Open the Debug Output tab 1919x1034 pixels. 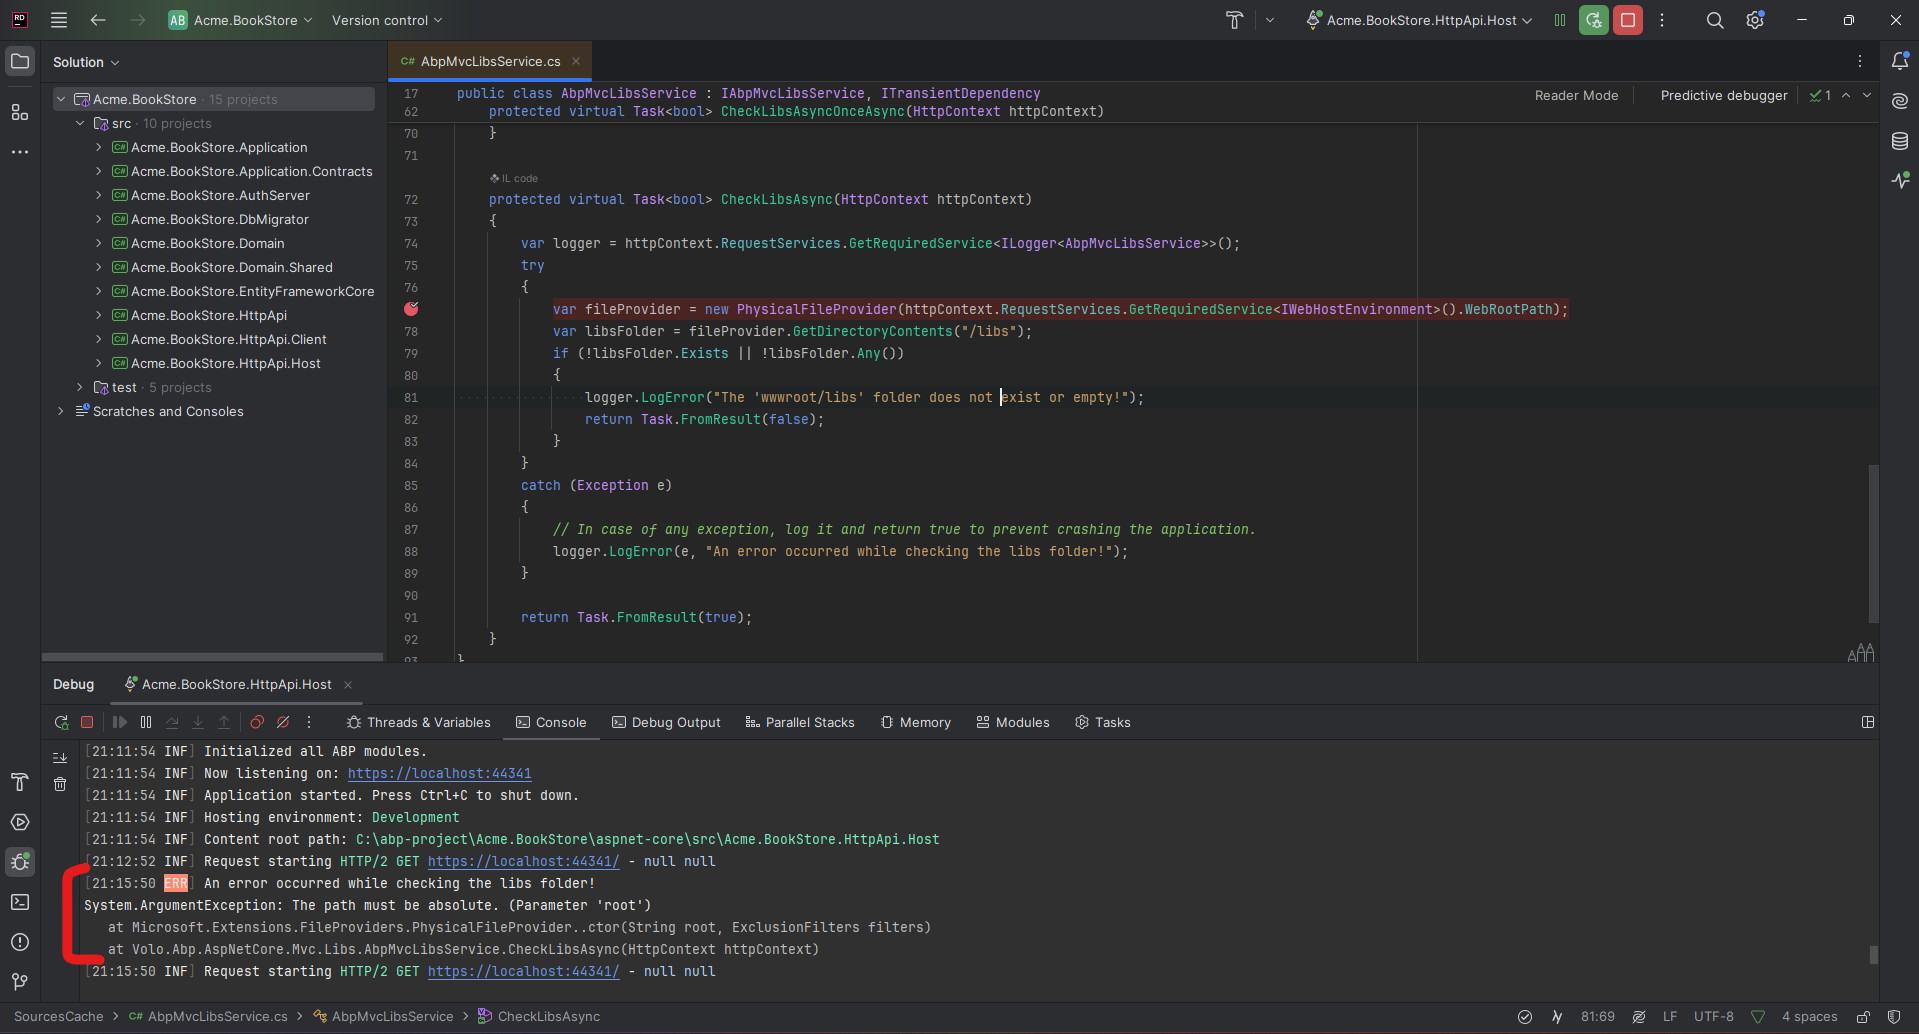[666, 722]
